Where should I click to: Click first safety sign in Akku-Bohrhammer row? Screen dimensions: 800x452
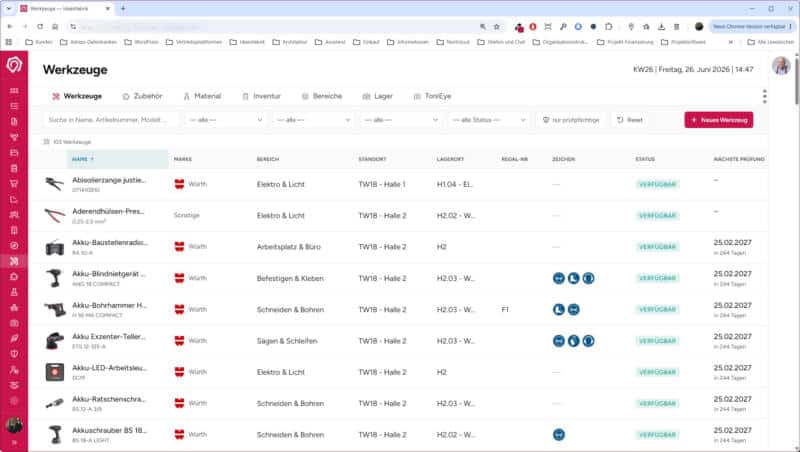pyautogui.click(x=559, y=309)
